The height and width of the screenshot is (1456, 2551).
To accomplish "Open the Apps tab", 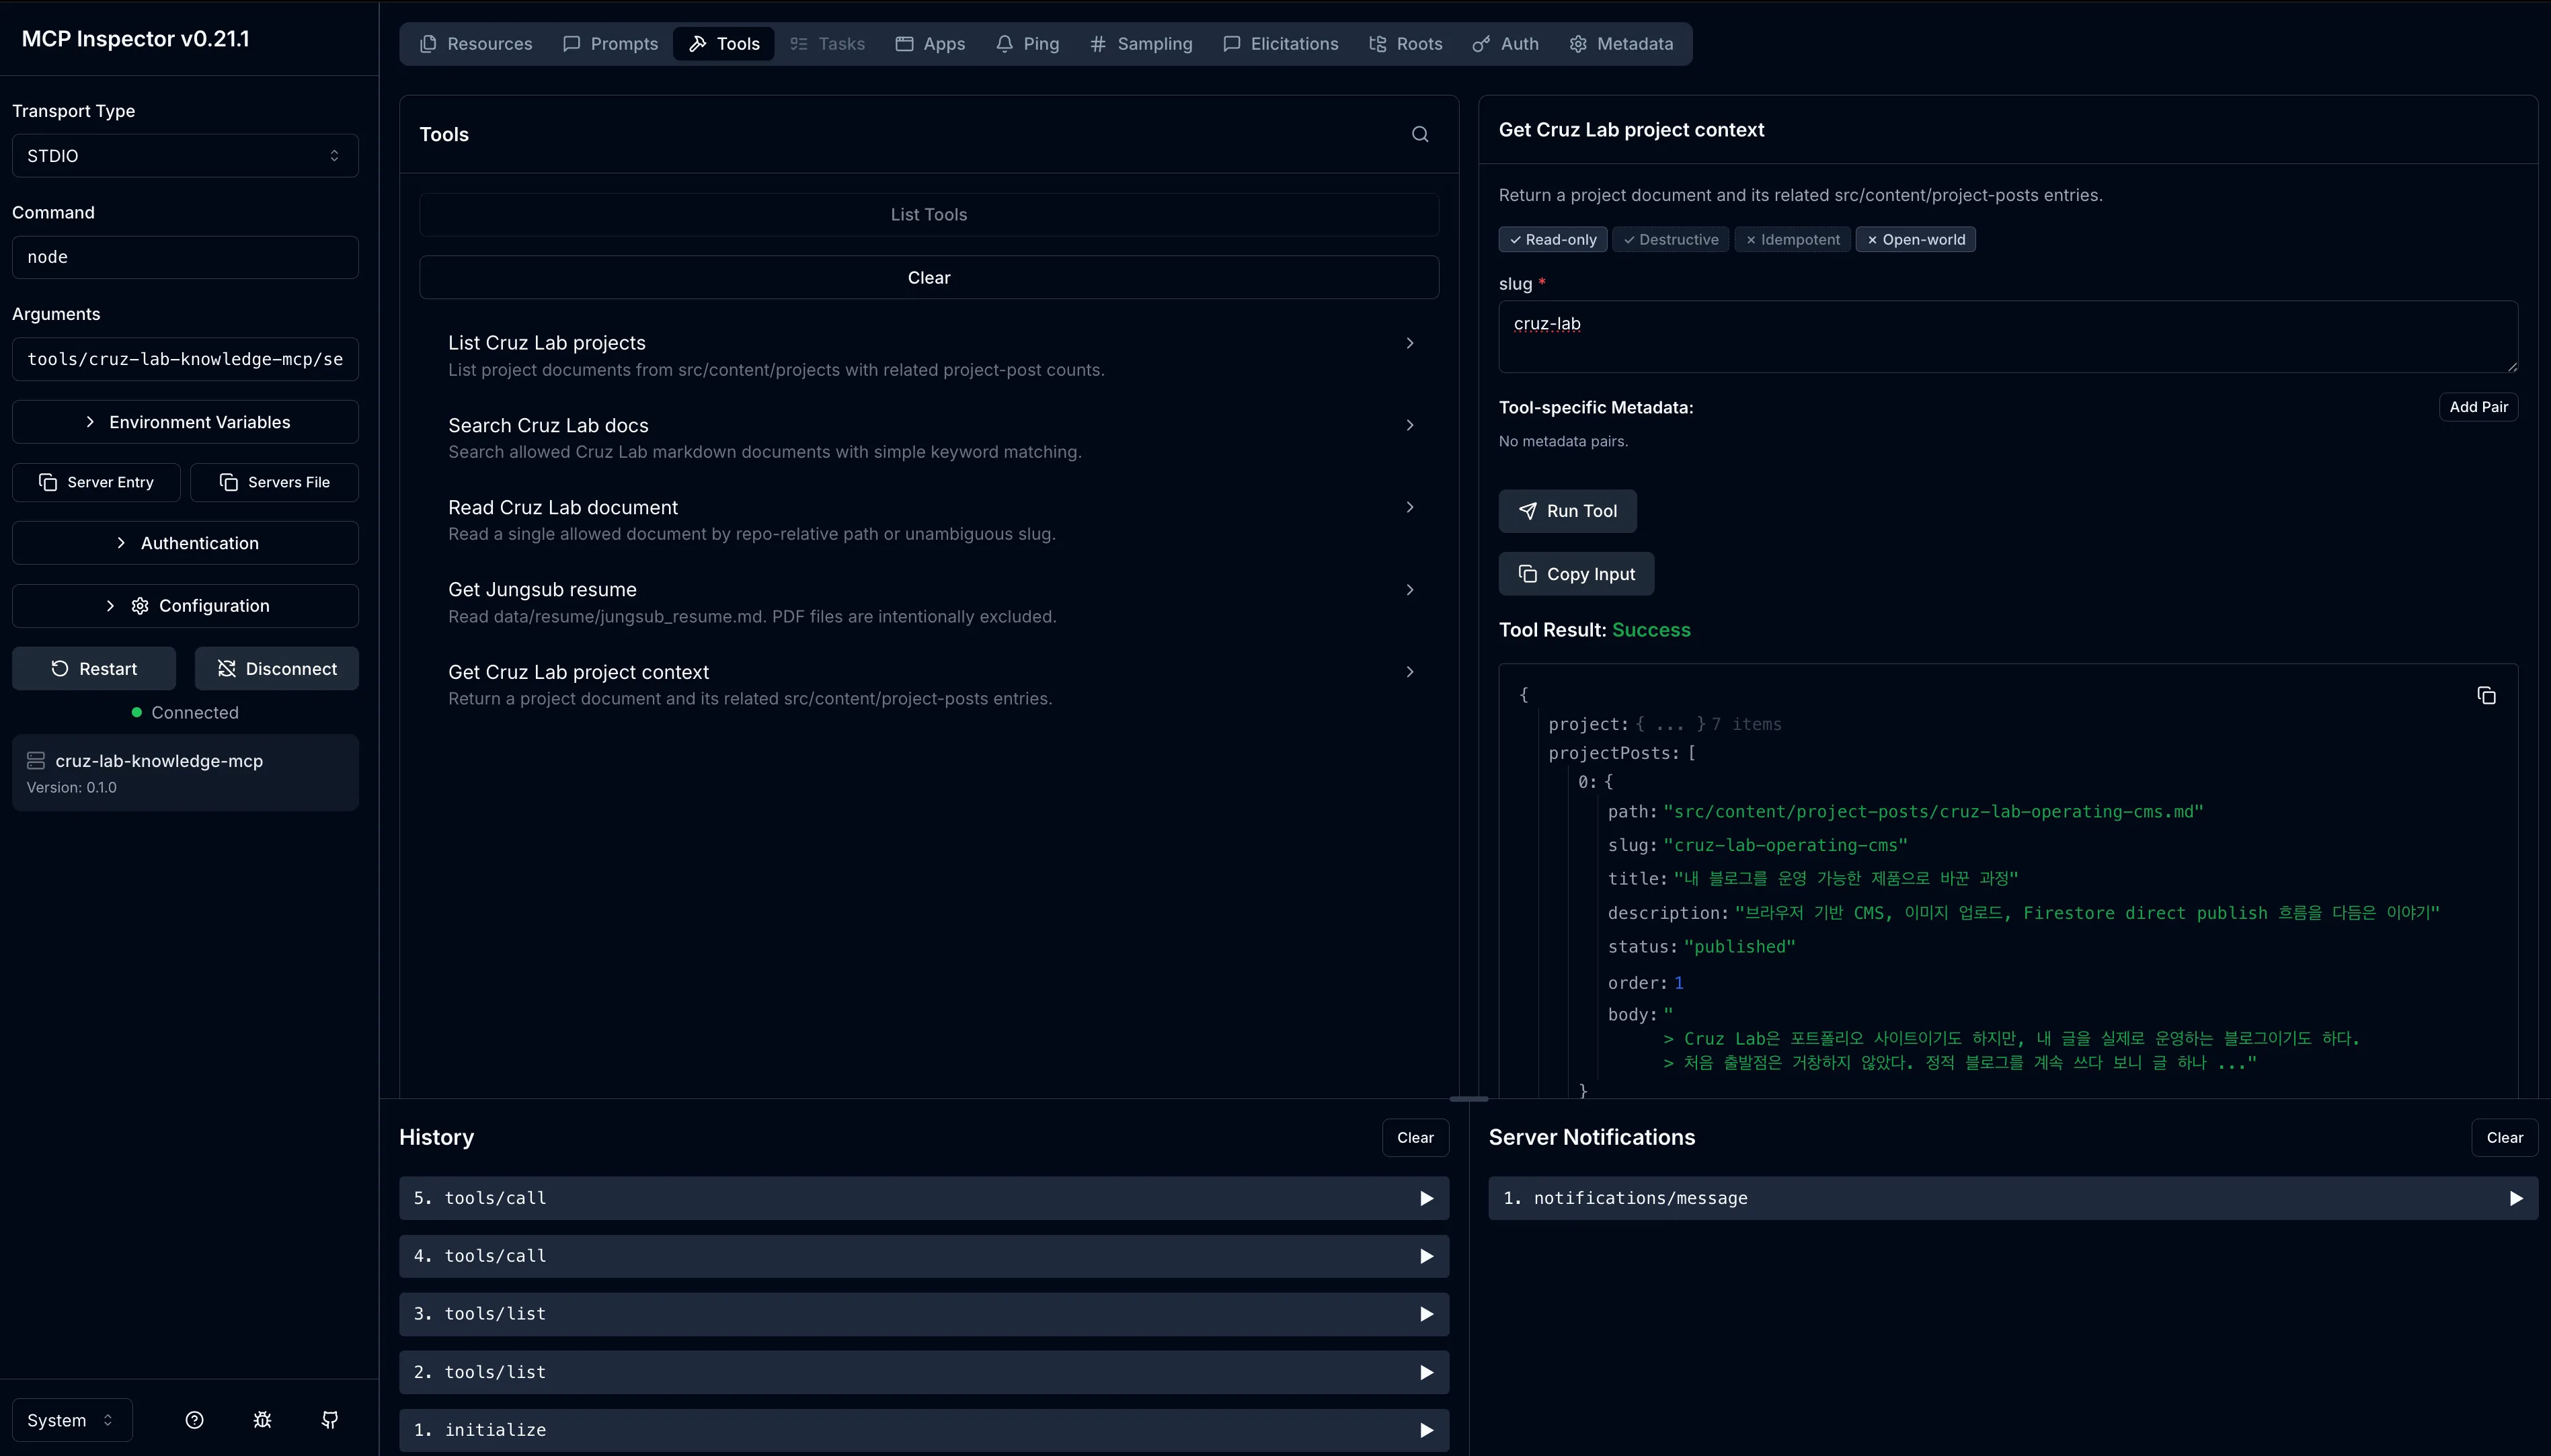I will click(x=930, y=44).
